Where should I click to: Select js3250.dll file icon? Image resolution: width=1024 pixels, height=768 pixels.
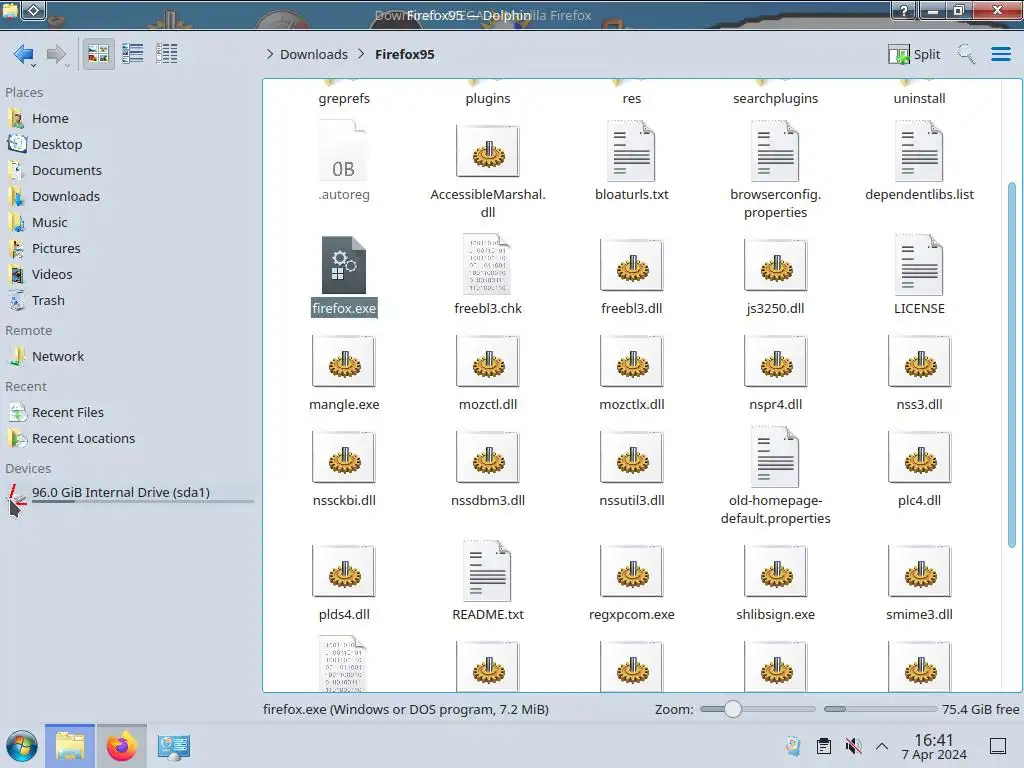(x=775, y=265)
